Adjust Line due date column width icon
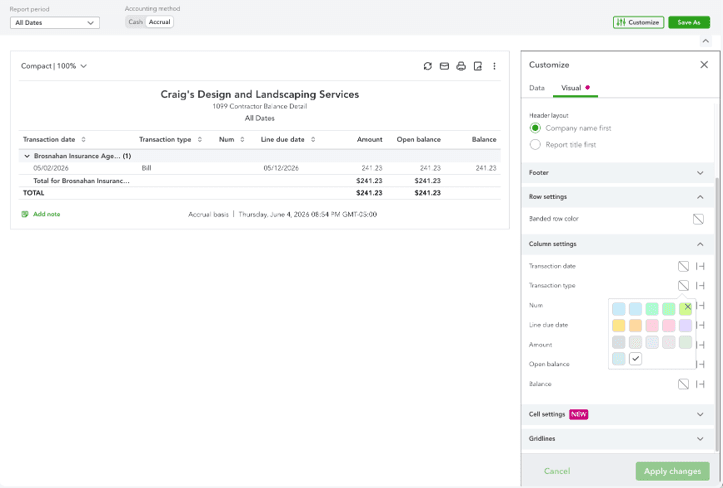This screenshot has width=723, height=488. (x=701, y=325)
